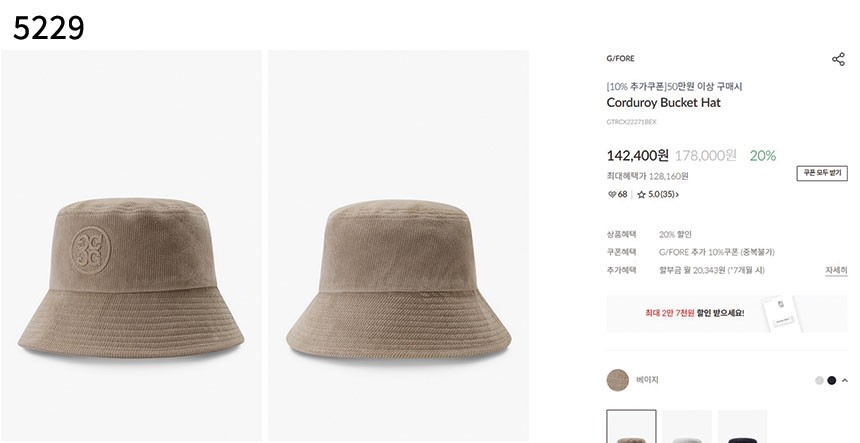Select the gray hat thumbnail
The image size is (860, 443).
[x=687, y=428]
